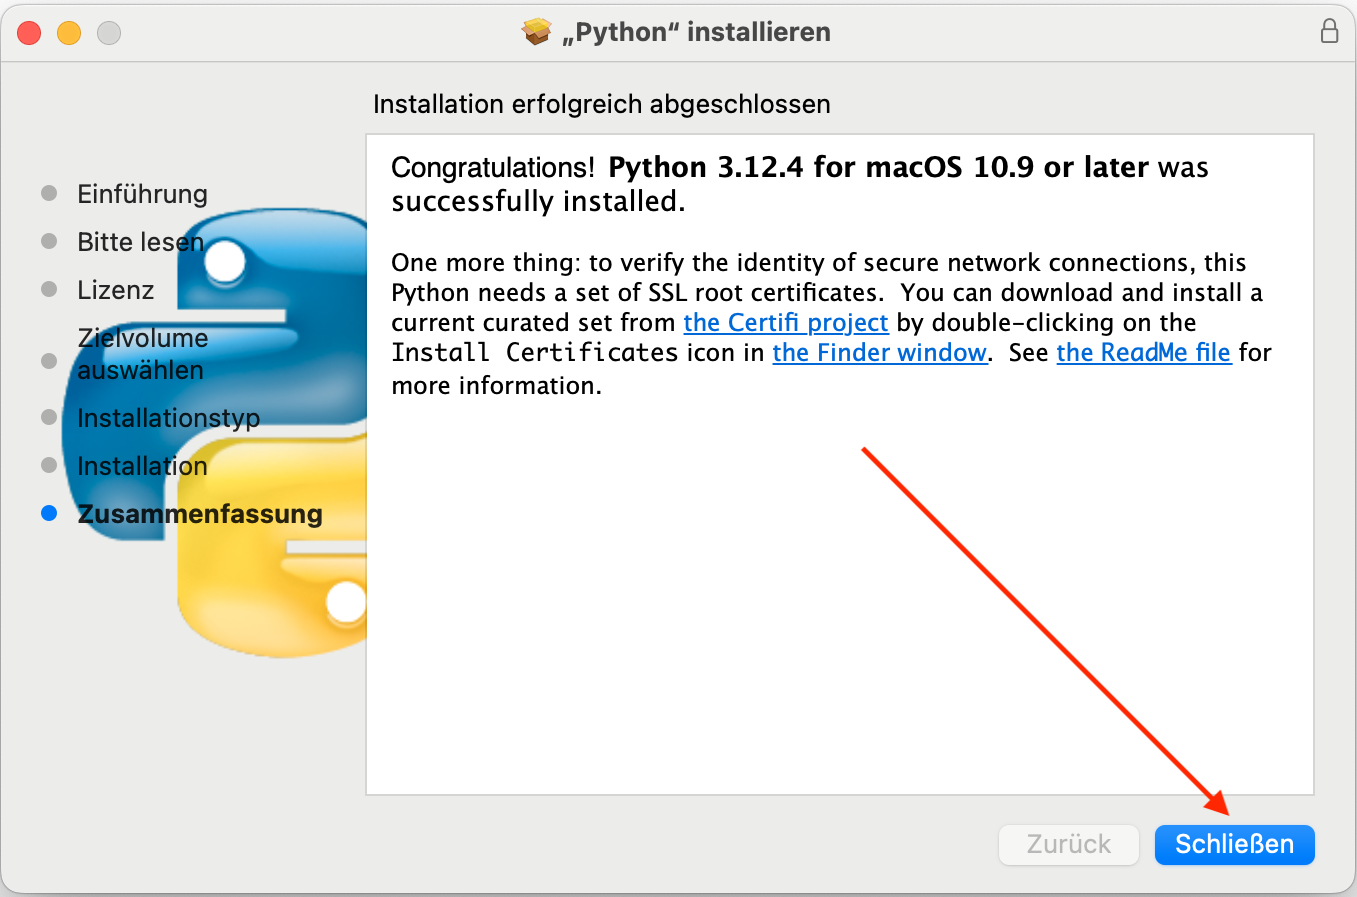Select the Installation step in sidebar
Image resolution: width=1357 pixels, height=897 pixels.
[x=142, y=465]
